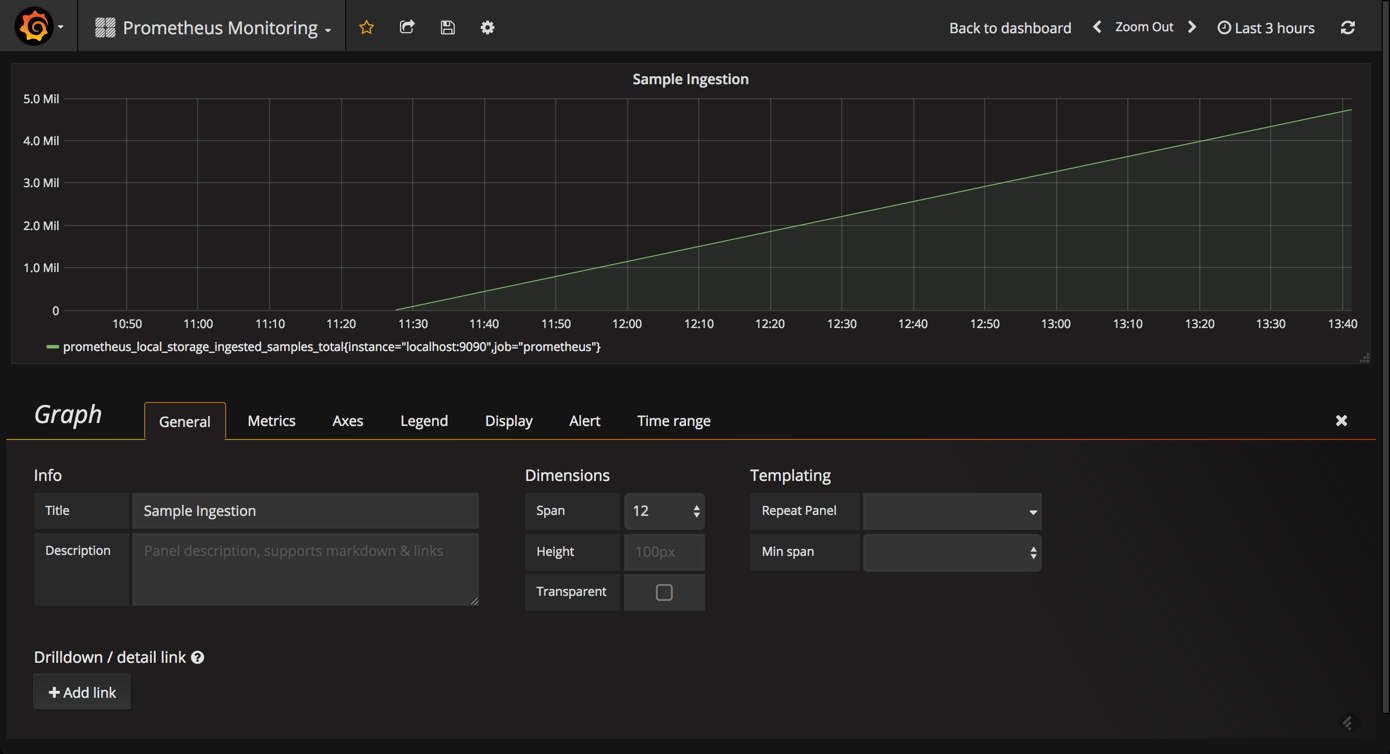Click the 11:30 x-axis time label
The height and width of the screenshot is (754, 1390).
(413, 324)
